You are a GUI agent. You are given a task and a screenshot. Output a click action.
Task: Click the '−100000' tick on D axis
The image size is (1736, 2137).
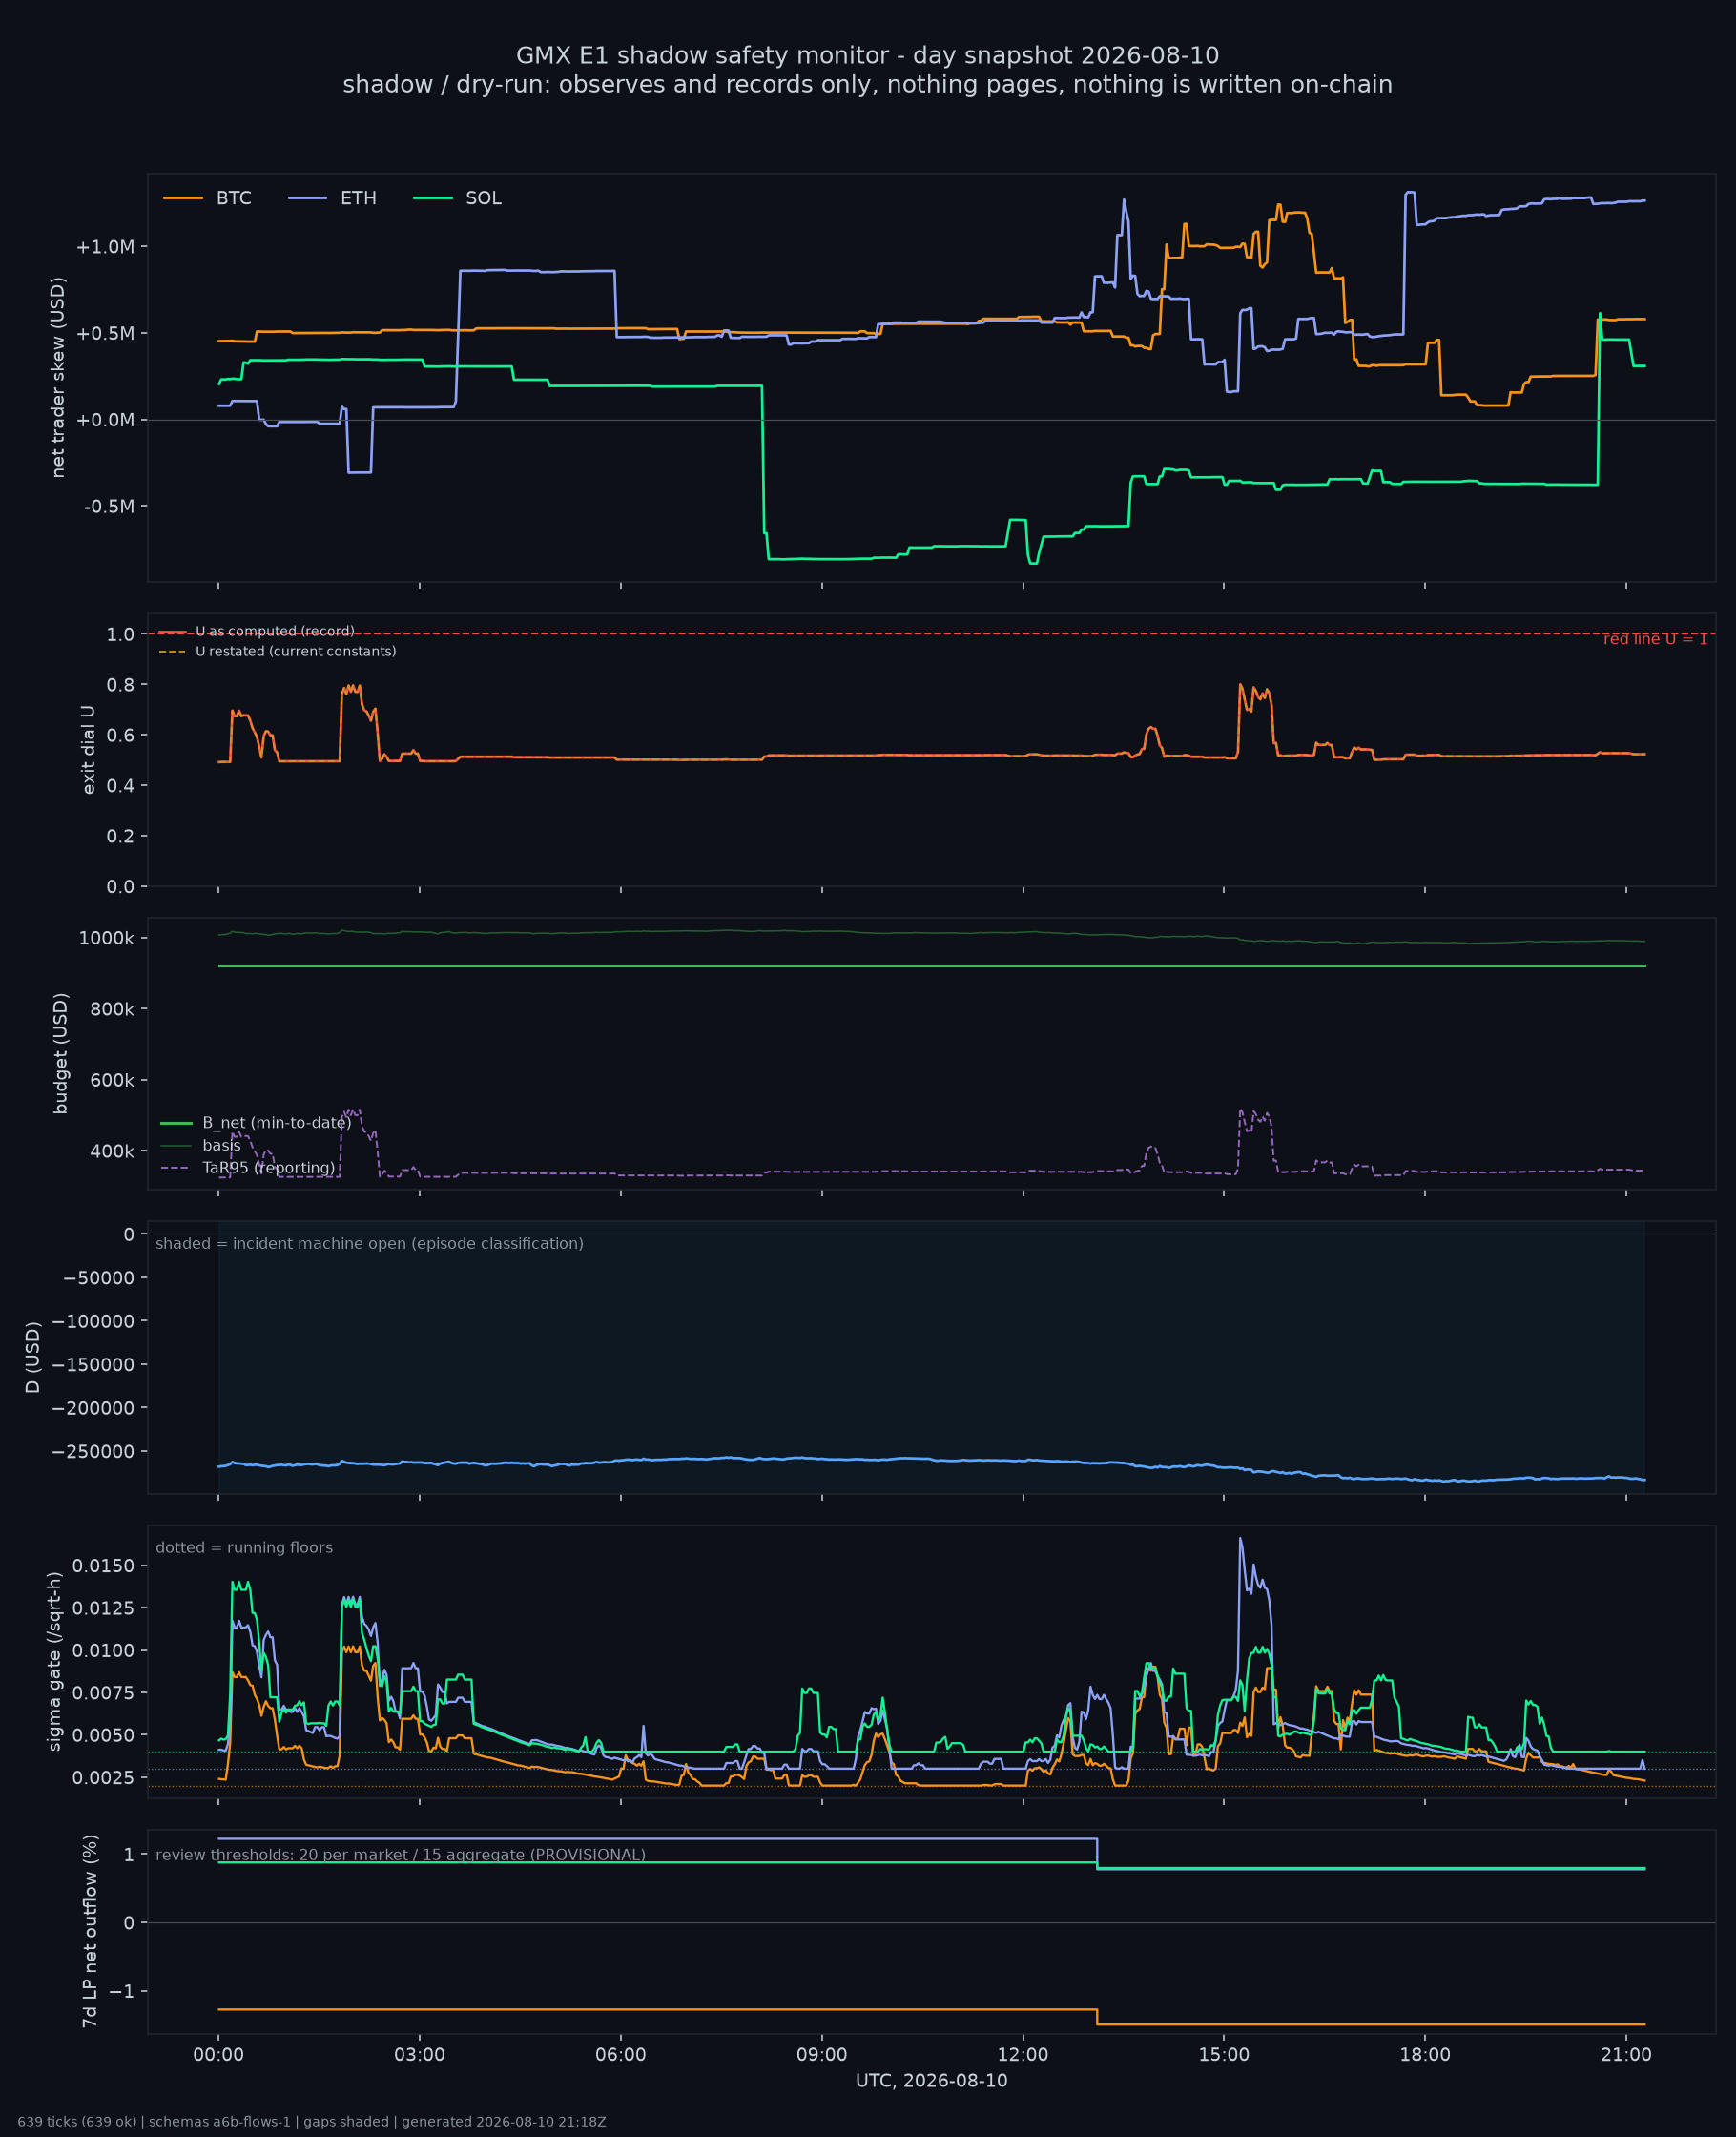pyautogui.click(x=94, y=1321)
